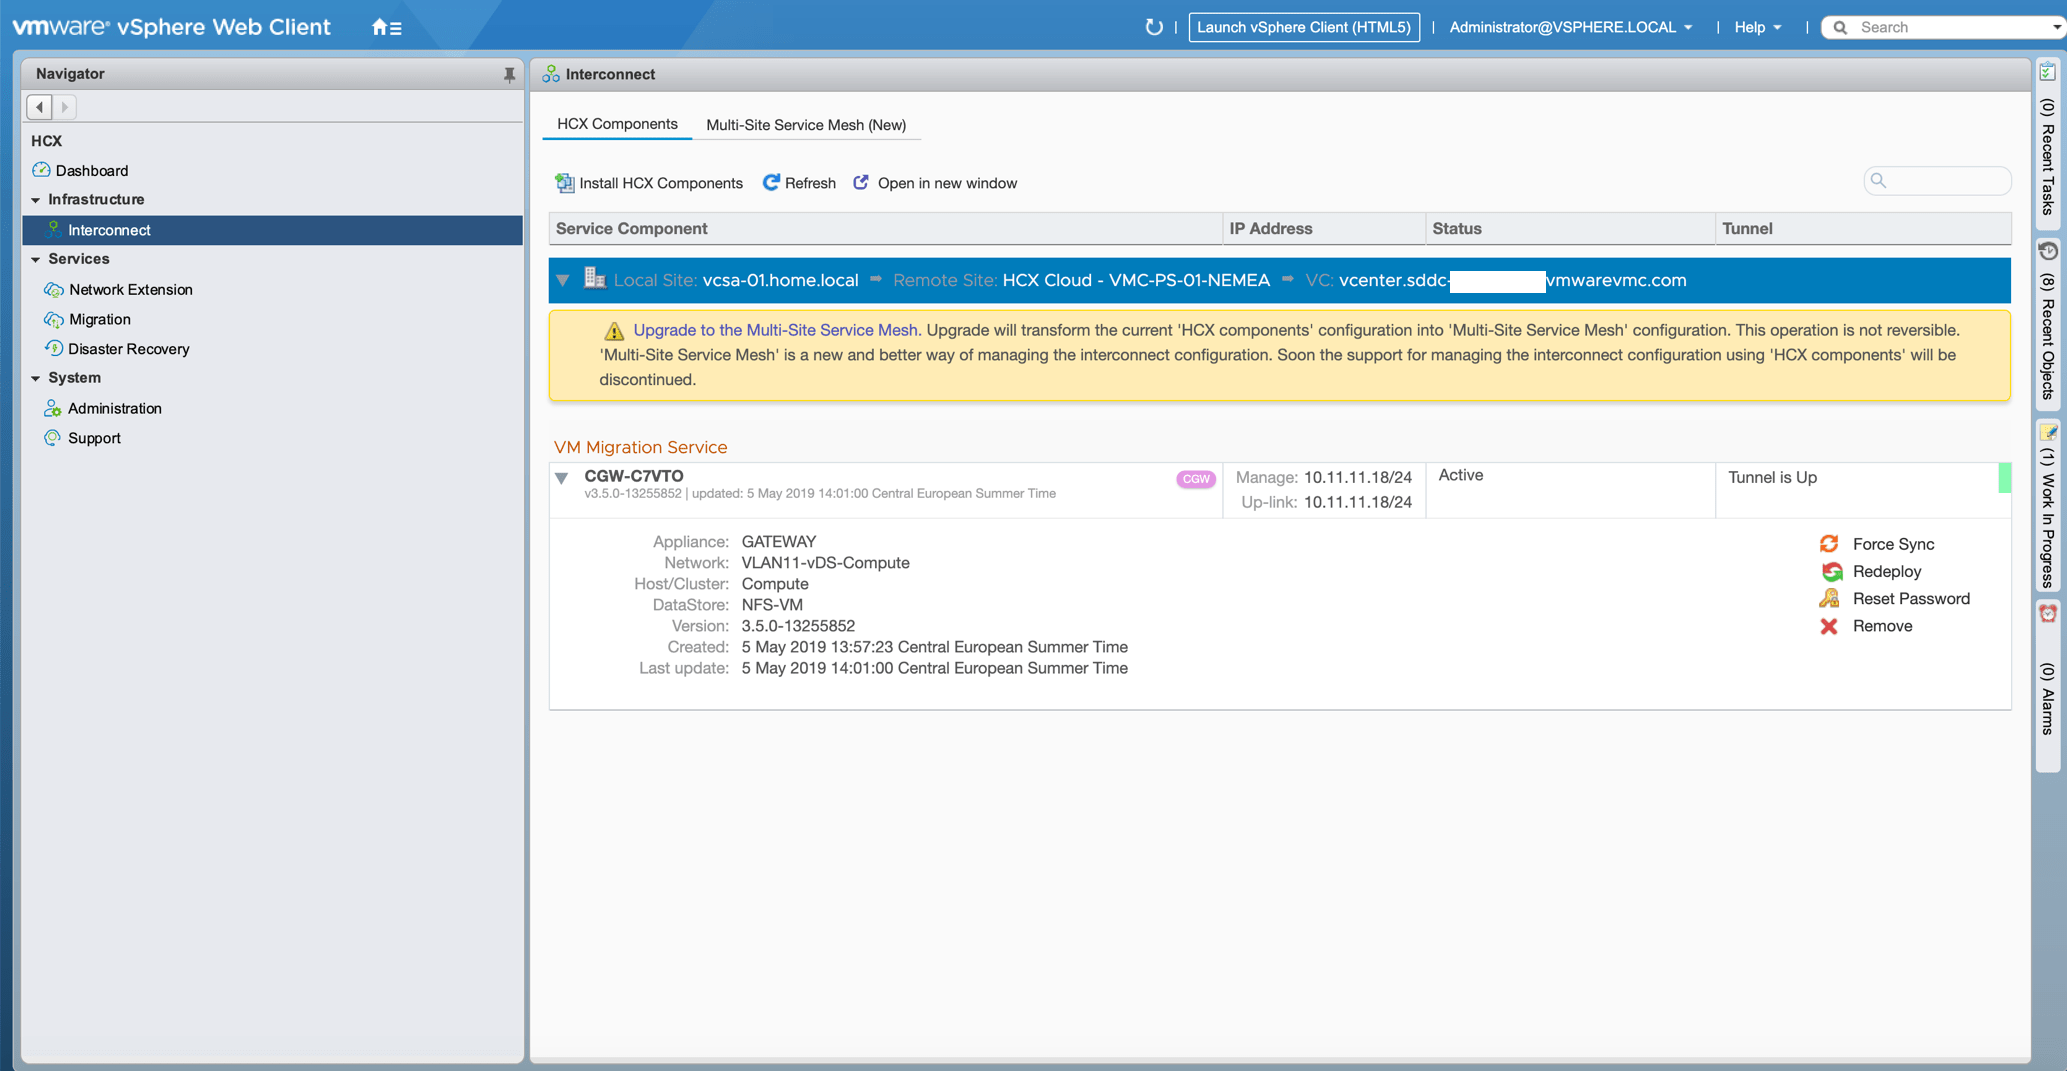The image size is (2067, 1071).
Task: Click the Force Sync icon
Action: click(x=1829, y=544)
